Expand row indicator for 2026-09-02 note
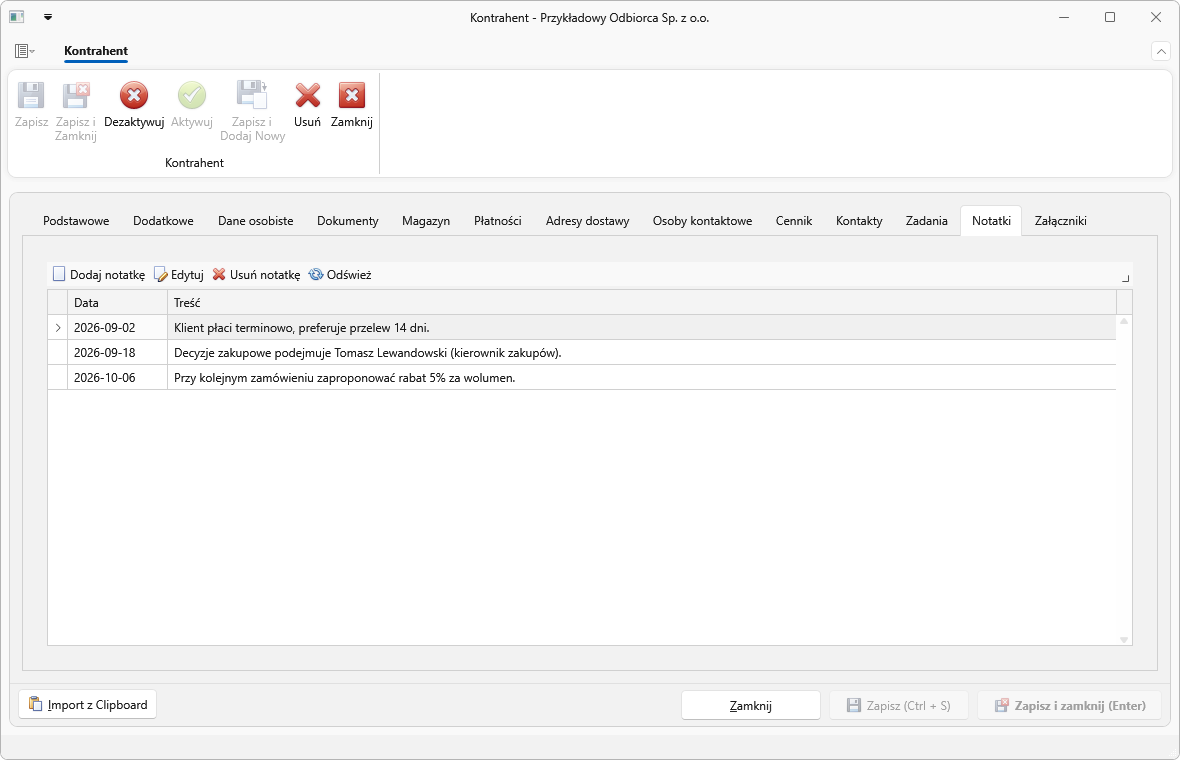Viewport: 1180px width, 760px height. (x=58, y=327)
